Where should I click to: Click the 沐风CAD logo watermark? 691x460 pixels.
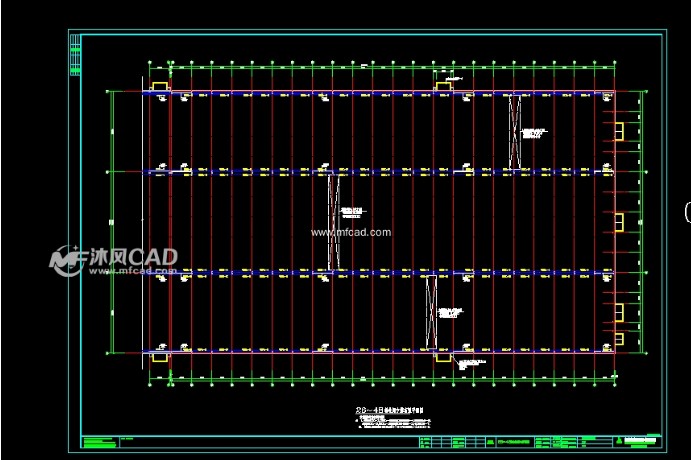tap(114, 259)
